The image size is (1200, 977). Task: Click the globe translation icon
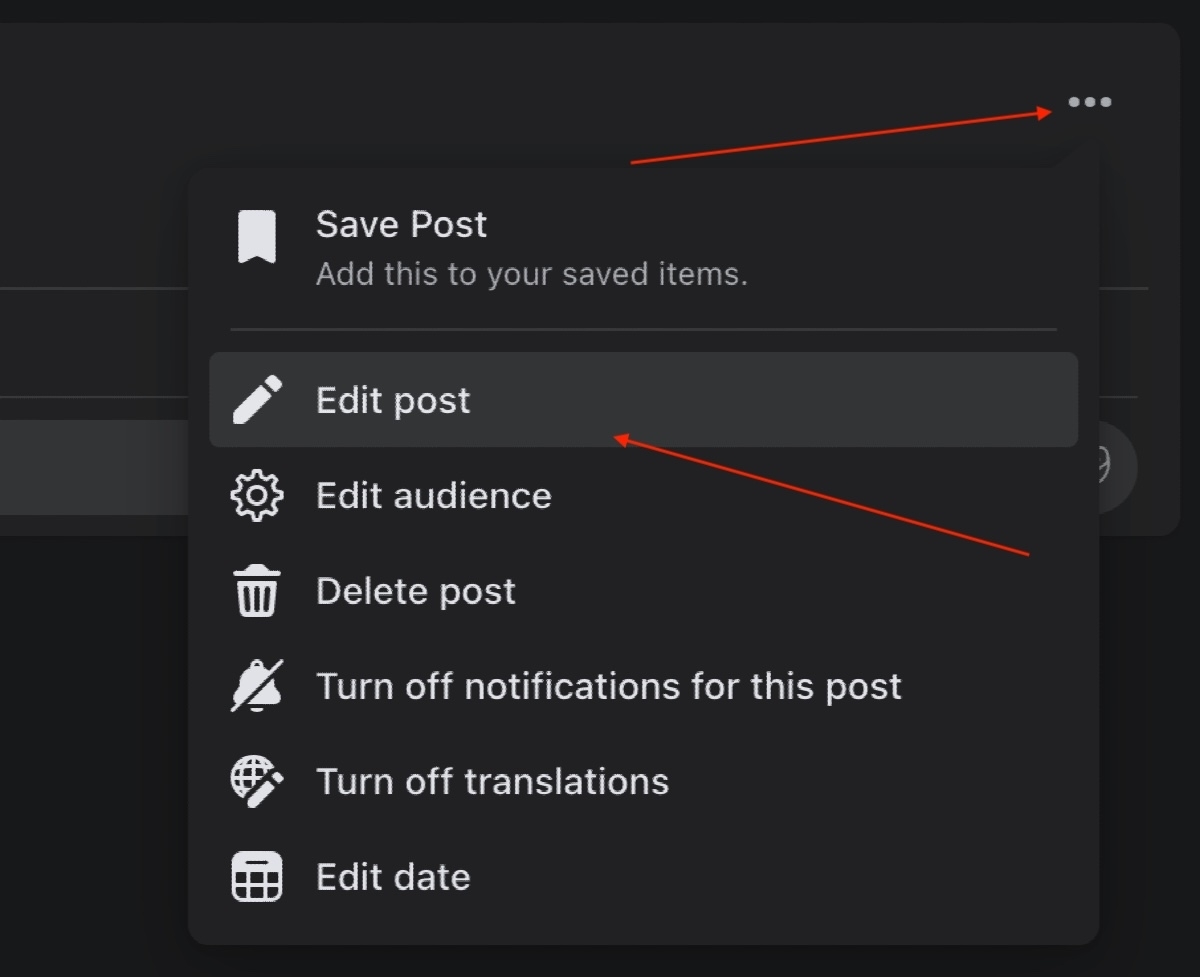click(257, 781)
